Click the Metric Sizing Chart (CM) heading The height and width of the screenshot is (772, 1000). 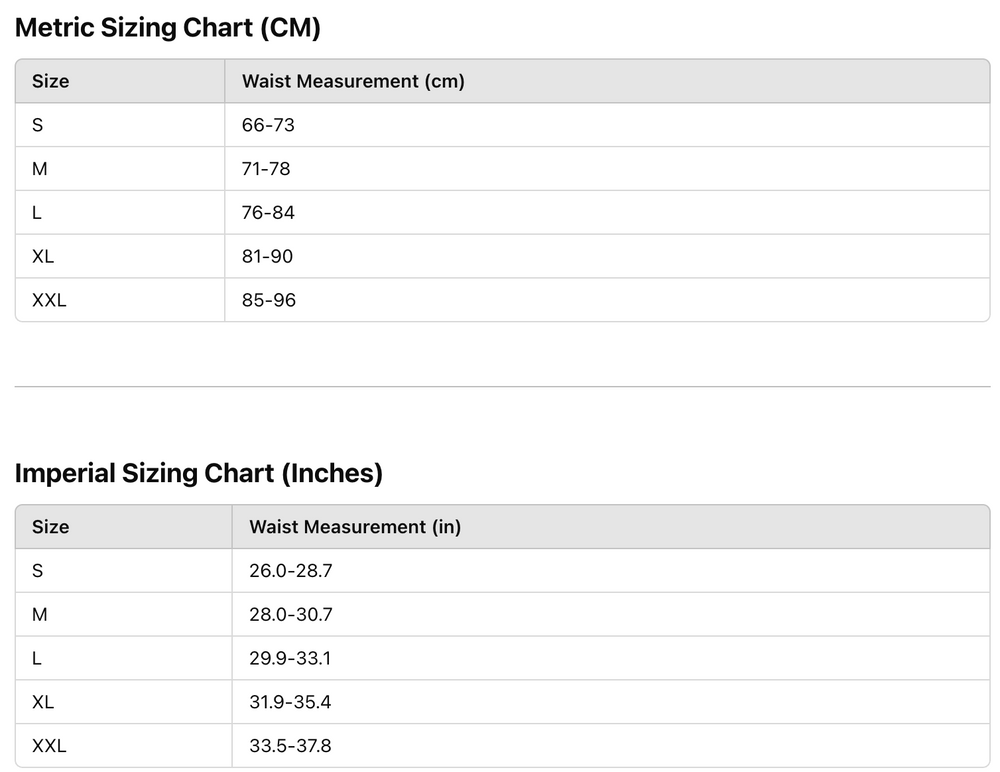pyautogui.click(x=168, y=28)
